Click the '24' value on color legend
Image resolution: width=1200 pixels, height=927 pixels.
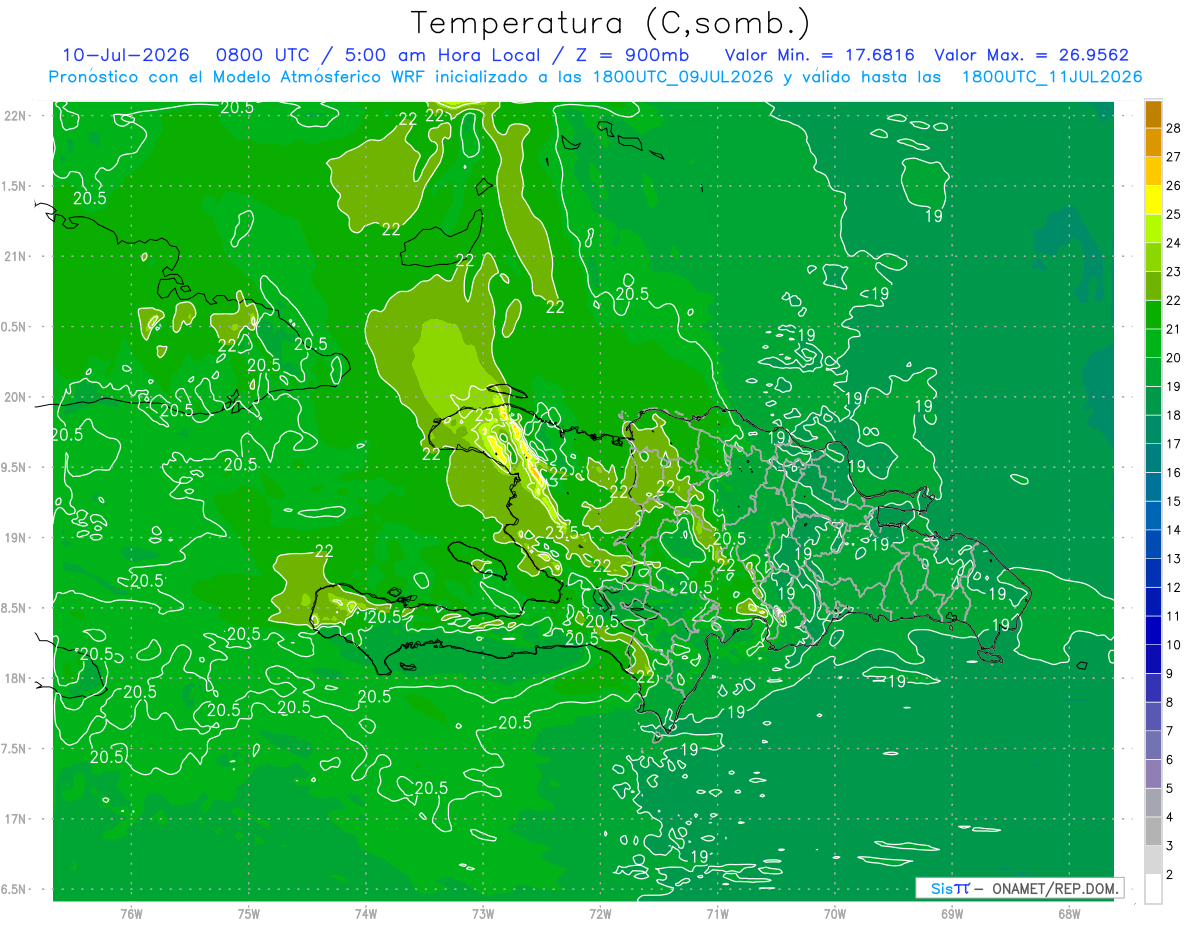(x=1175, y=243)
